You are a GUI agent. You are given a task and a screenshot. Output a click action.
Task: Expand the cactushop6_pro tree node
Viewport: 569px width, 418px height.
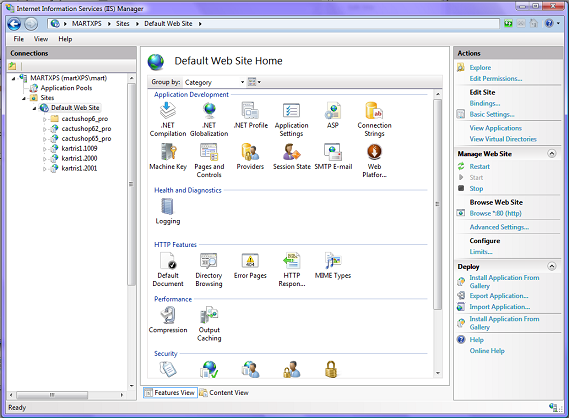click(x=45, y=119)
